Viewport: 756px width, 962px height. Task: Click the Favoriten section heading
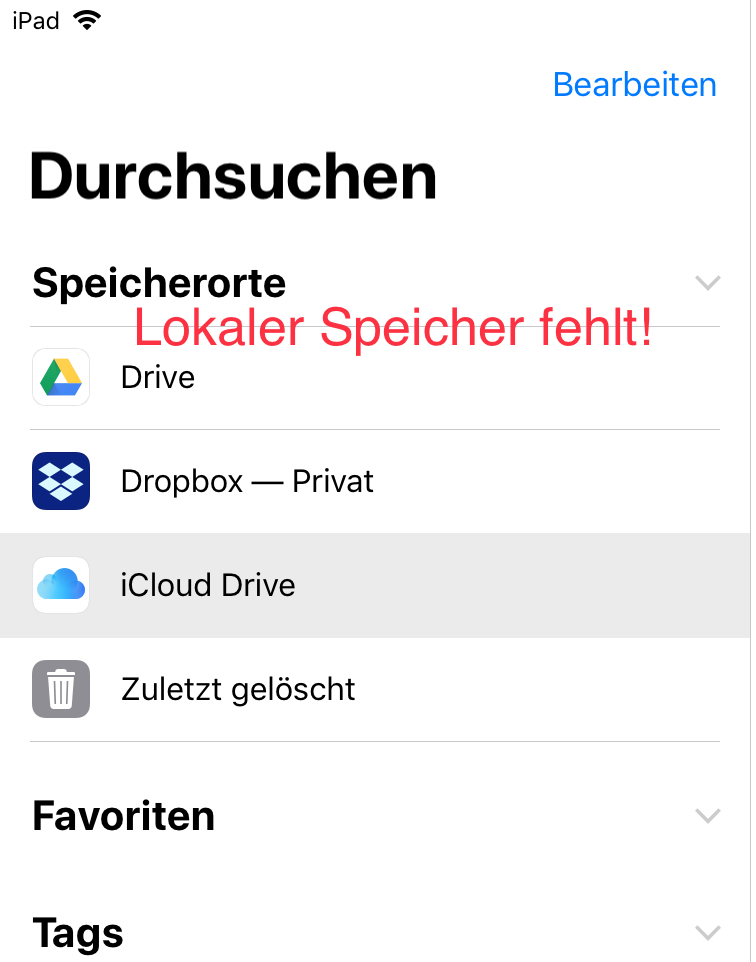[x=123, y=816]
